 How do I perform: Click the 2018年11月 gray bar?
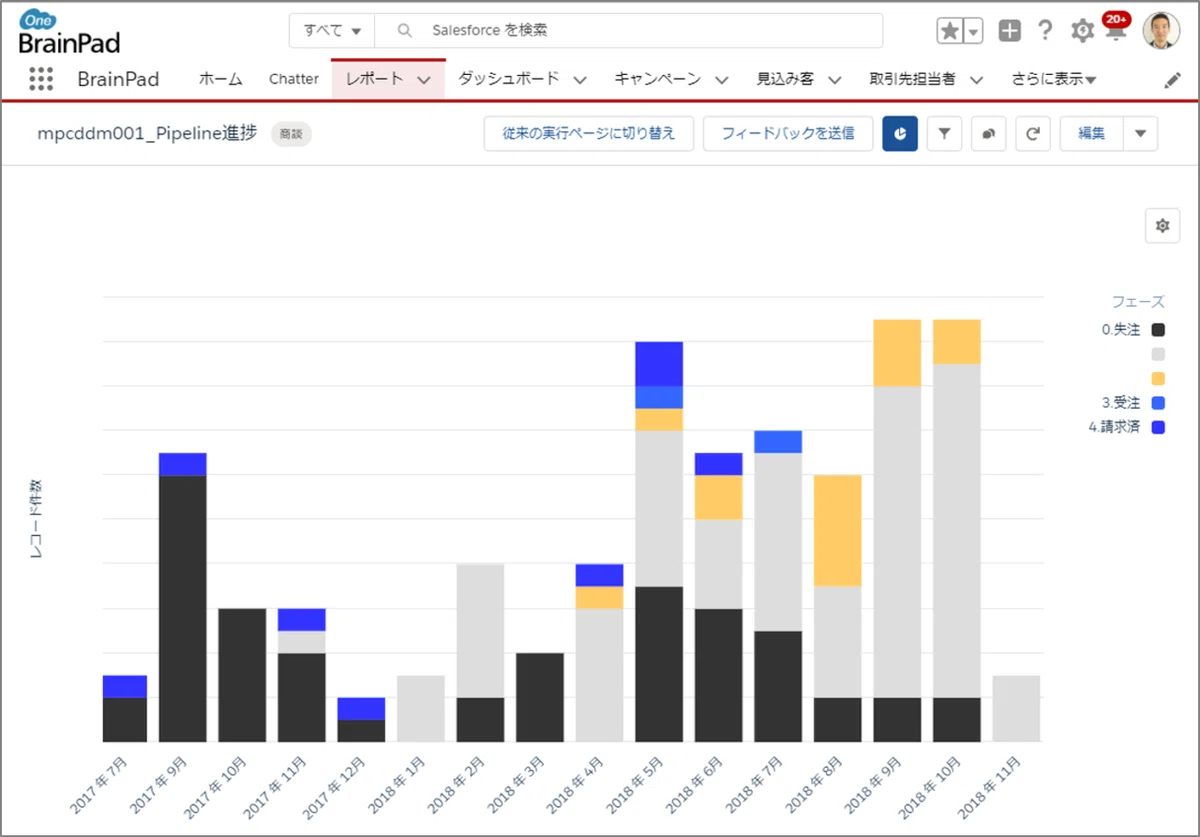click(x=1016, y=708)
